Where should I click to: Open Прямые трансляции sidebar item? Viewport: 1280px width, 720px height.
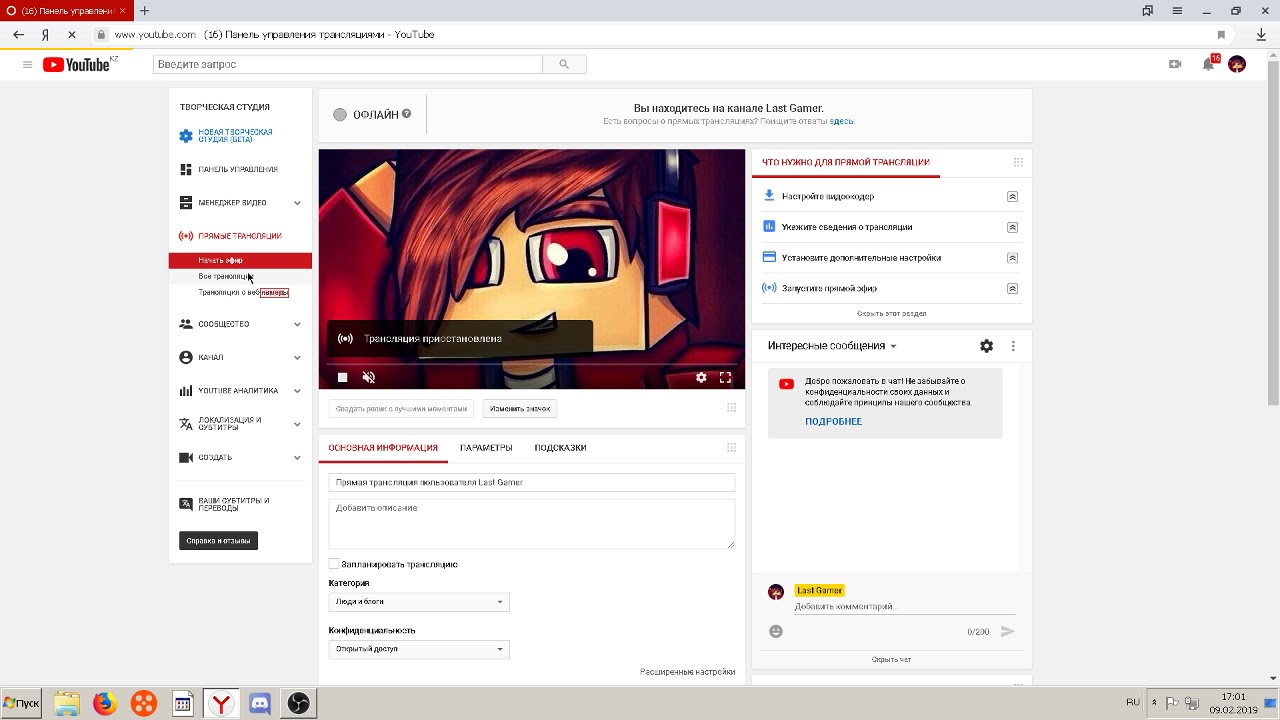239,236
